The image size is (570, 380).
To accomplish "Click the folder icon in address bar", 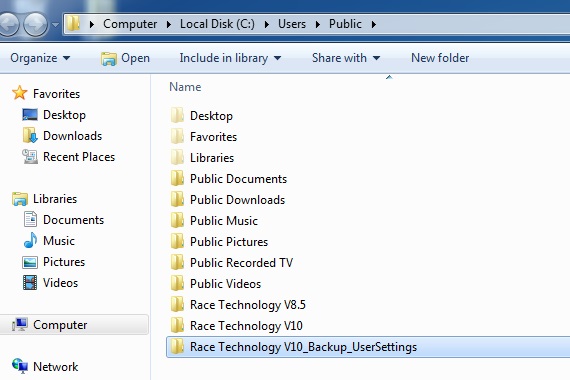I will click(x=73, y=24).
